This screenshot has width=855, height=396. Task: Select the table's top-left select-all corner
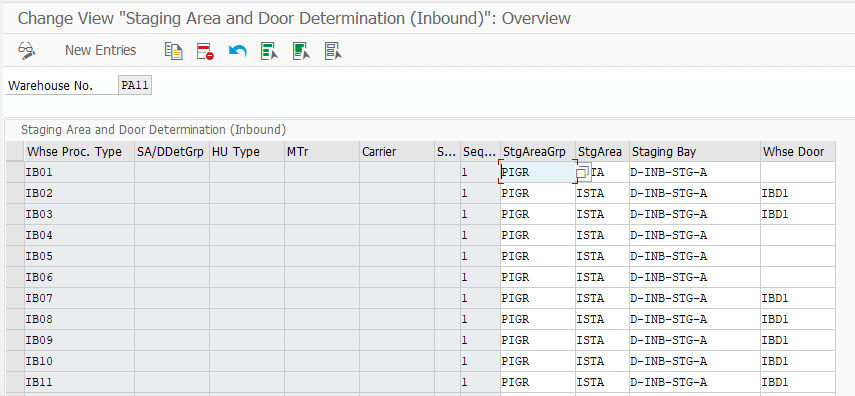[x=15, y=151]
